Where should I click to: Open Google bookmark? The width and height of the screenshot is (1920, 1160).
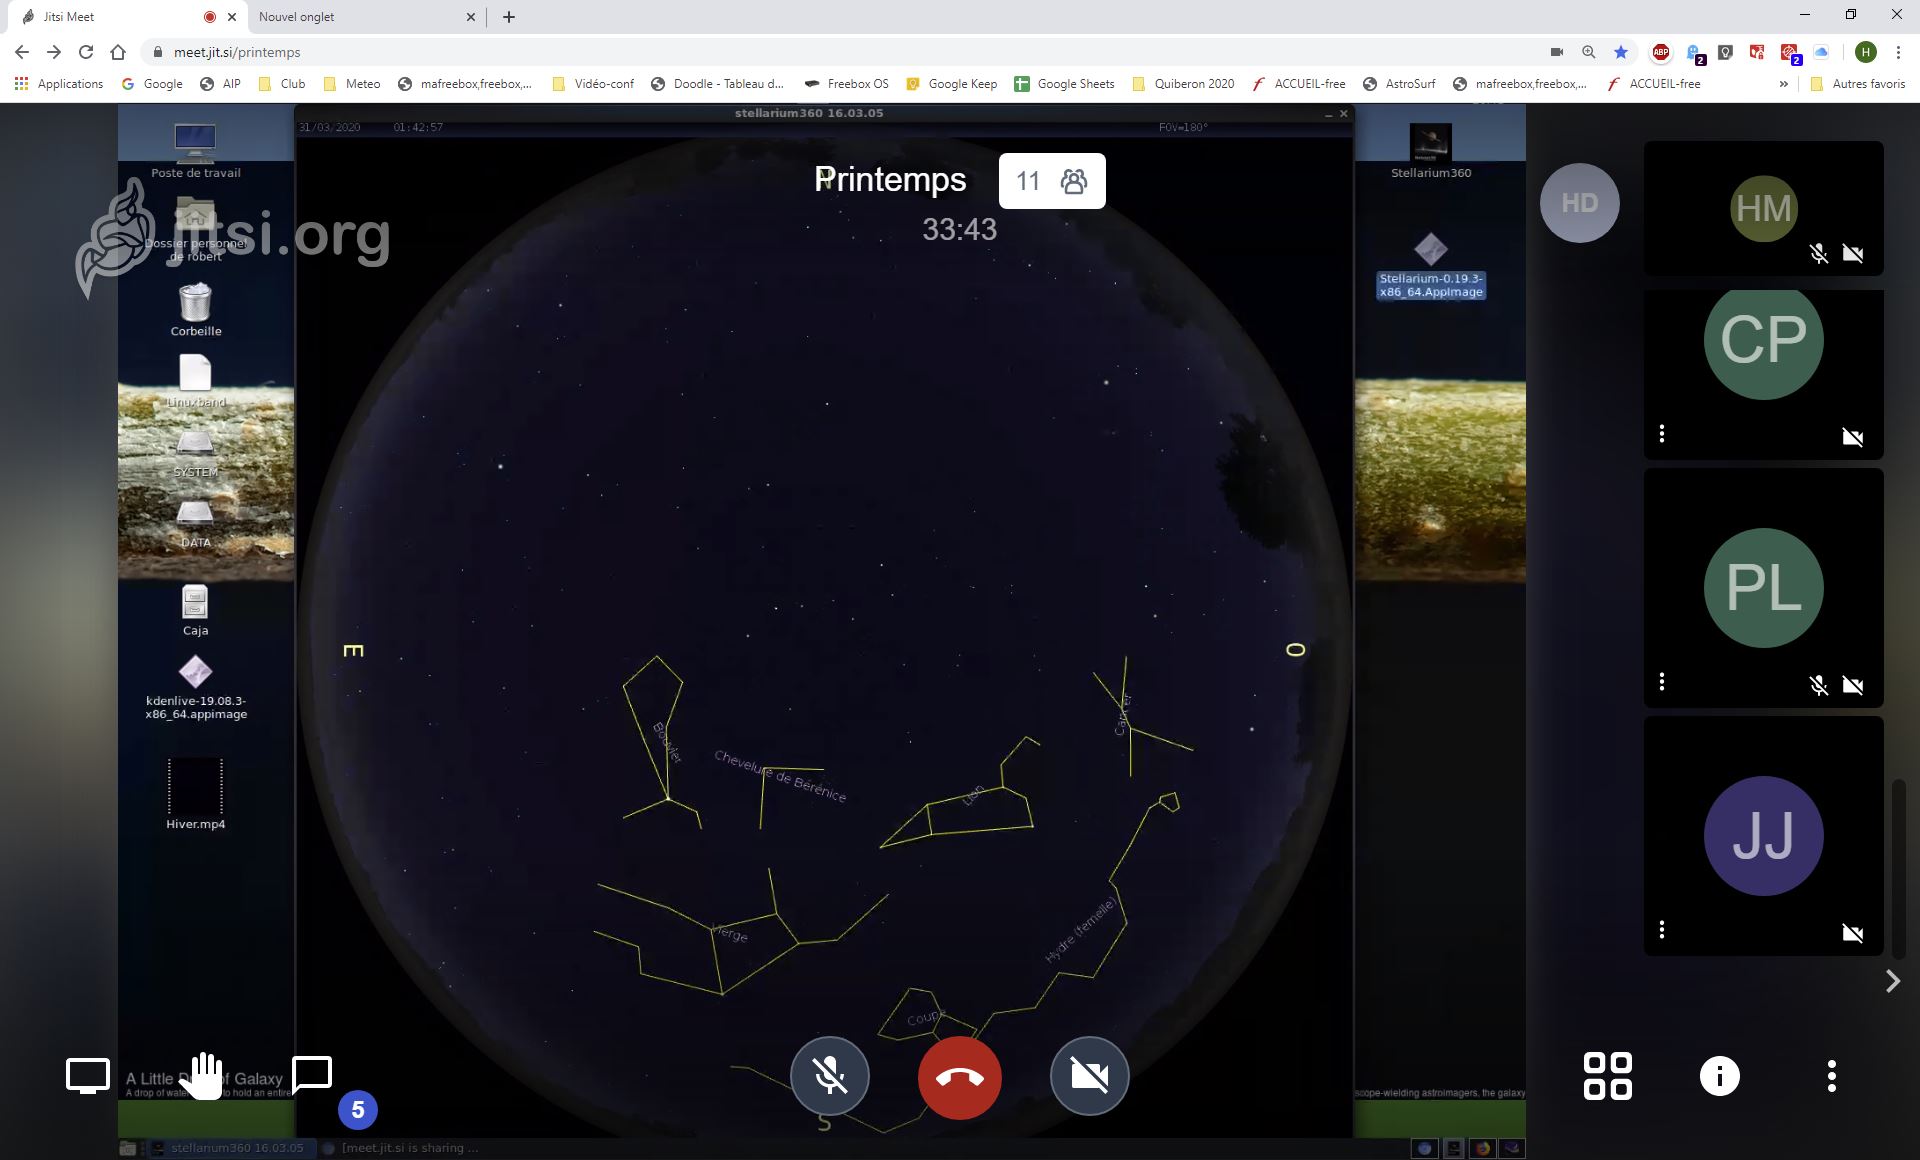point(152,84)
